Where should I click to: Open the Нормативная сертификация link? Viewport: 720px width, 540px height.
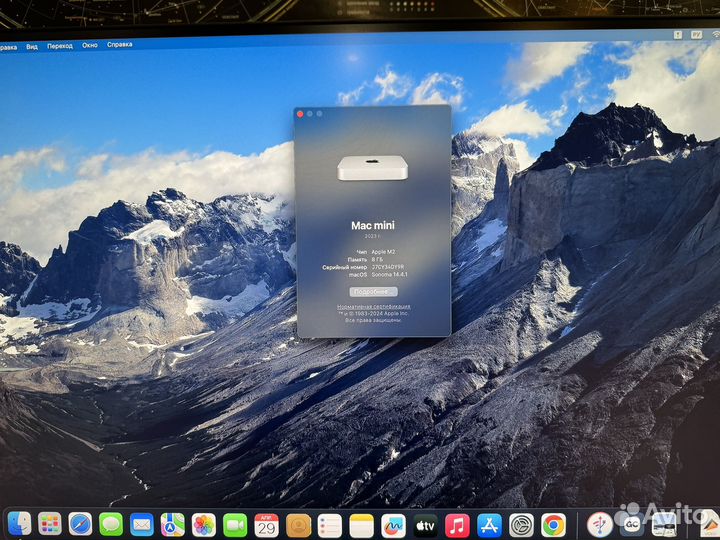[374, 307]
